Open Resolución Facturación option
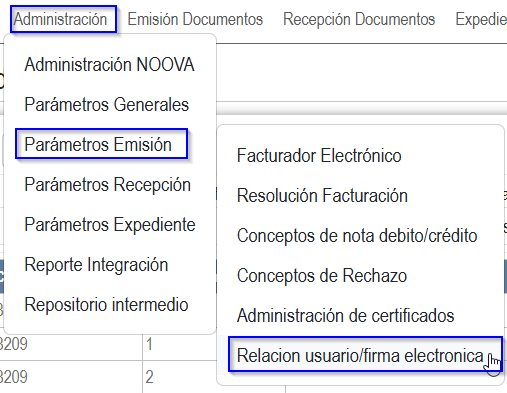Image resolution: width=507 pixels, height=393 pixels. [x=322, y=196]
